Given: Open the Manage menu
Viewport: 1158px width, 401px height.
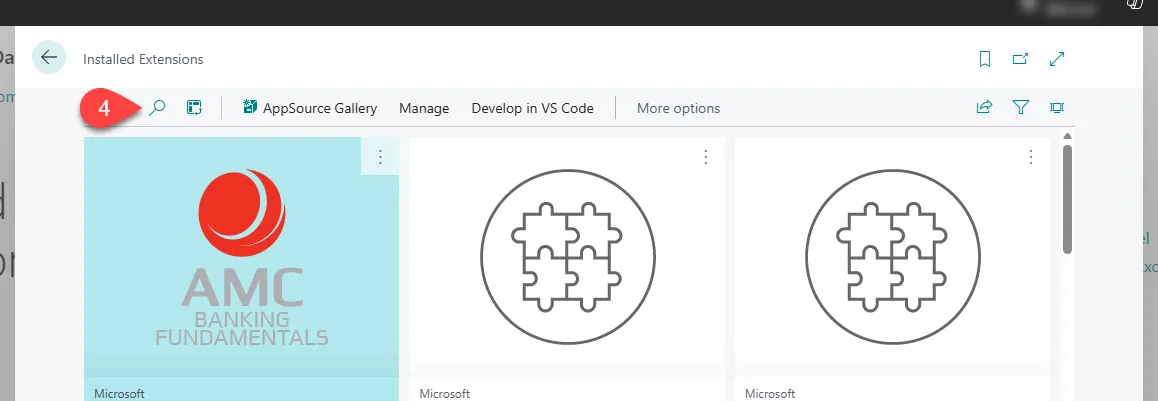Looking at the screenshot, I should tap(424, 108).
